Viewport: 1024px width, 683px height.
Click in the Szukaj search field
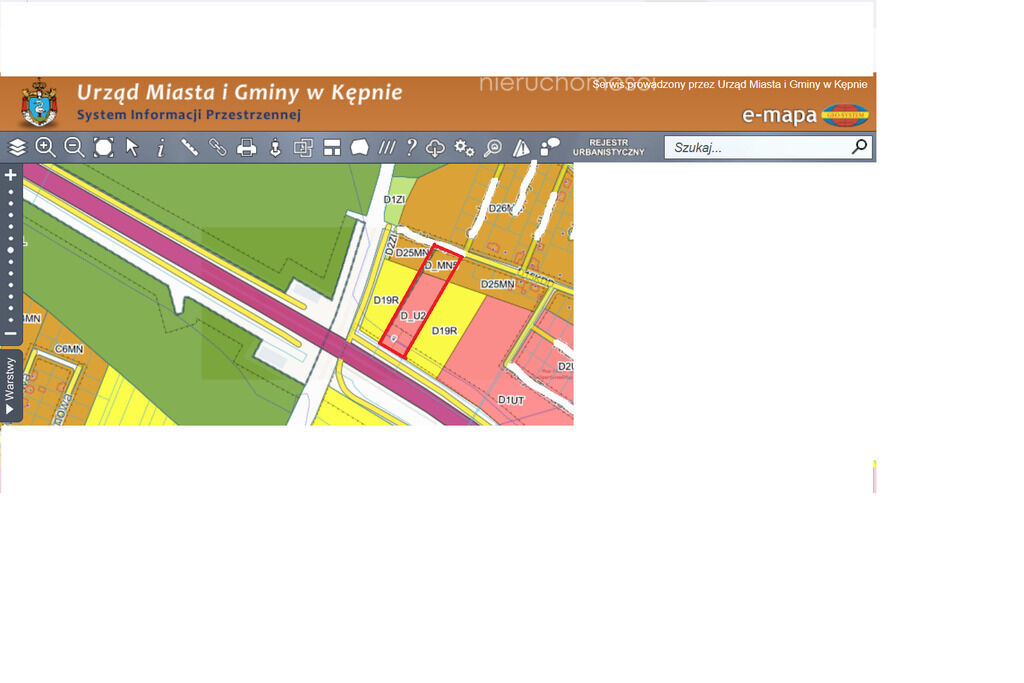coord(758,148)
